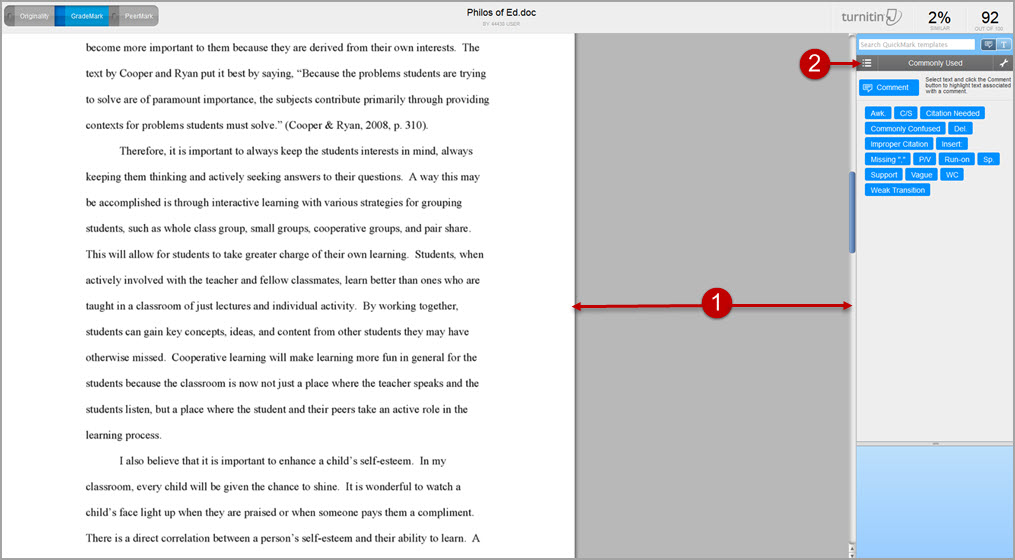Select the Vague QuickMark
The height and width of the screenshot is (560, 1015).
point(921,175)
